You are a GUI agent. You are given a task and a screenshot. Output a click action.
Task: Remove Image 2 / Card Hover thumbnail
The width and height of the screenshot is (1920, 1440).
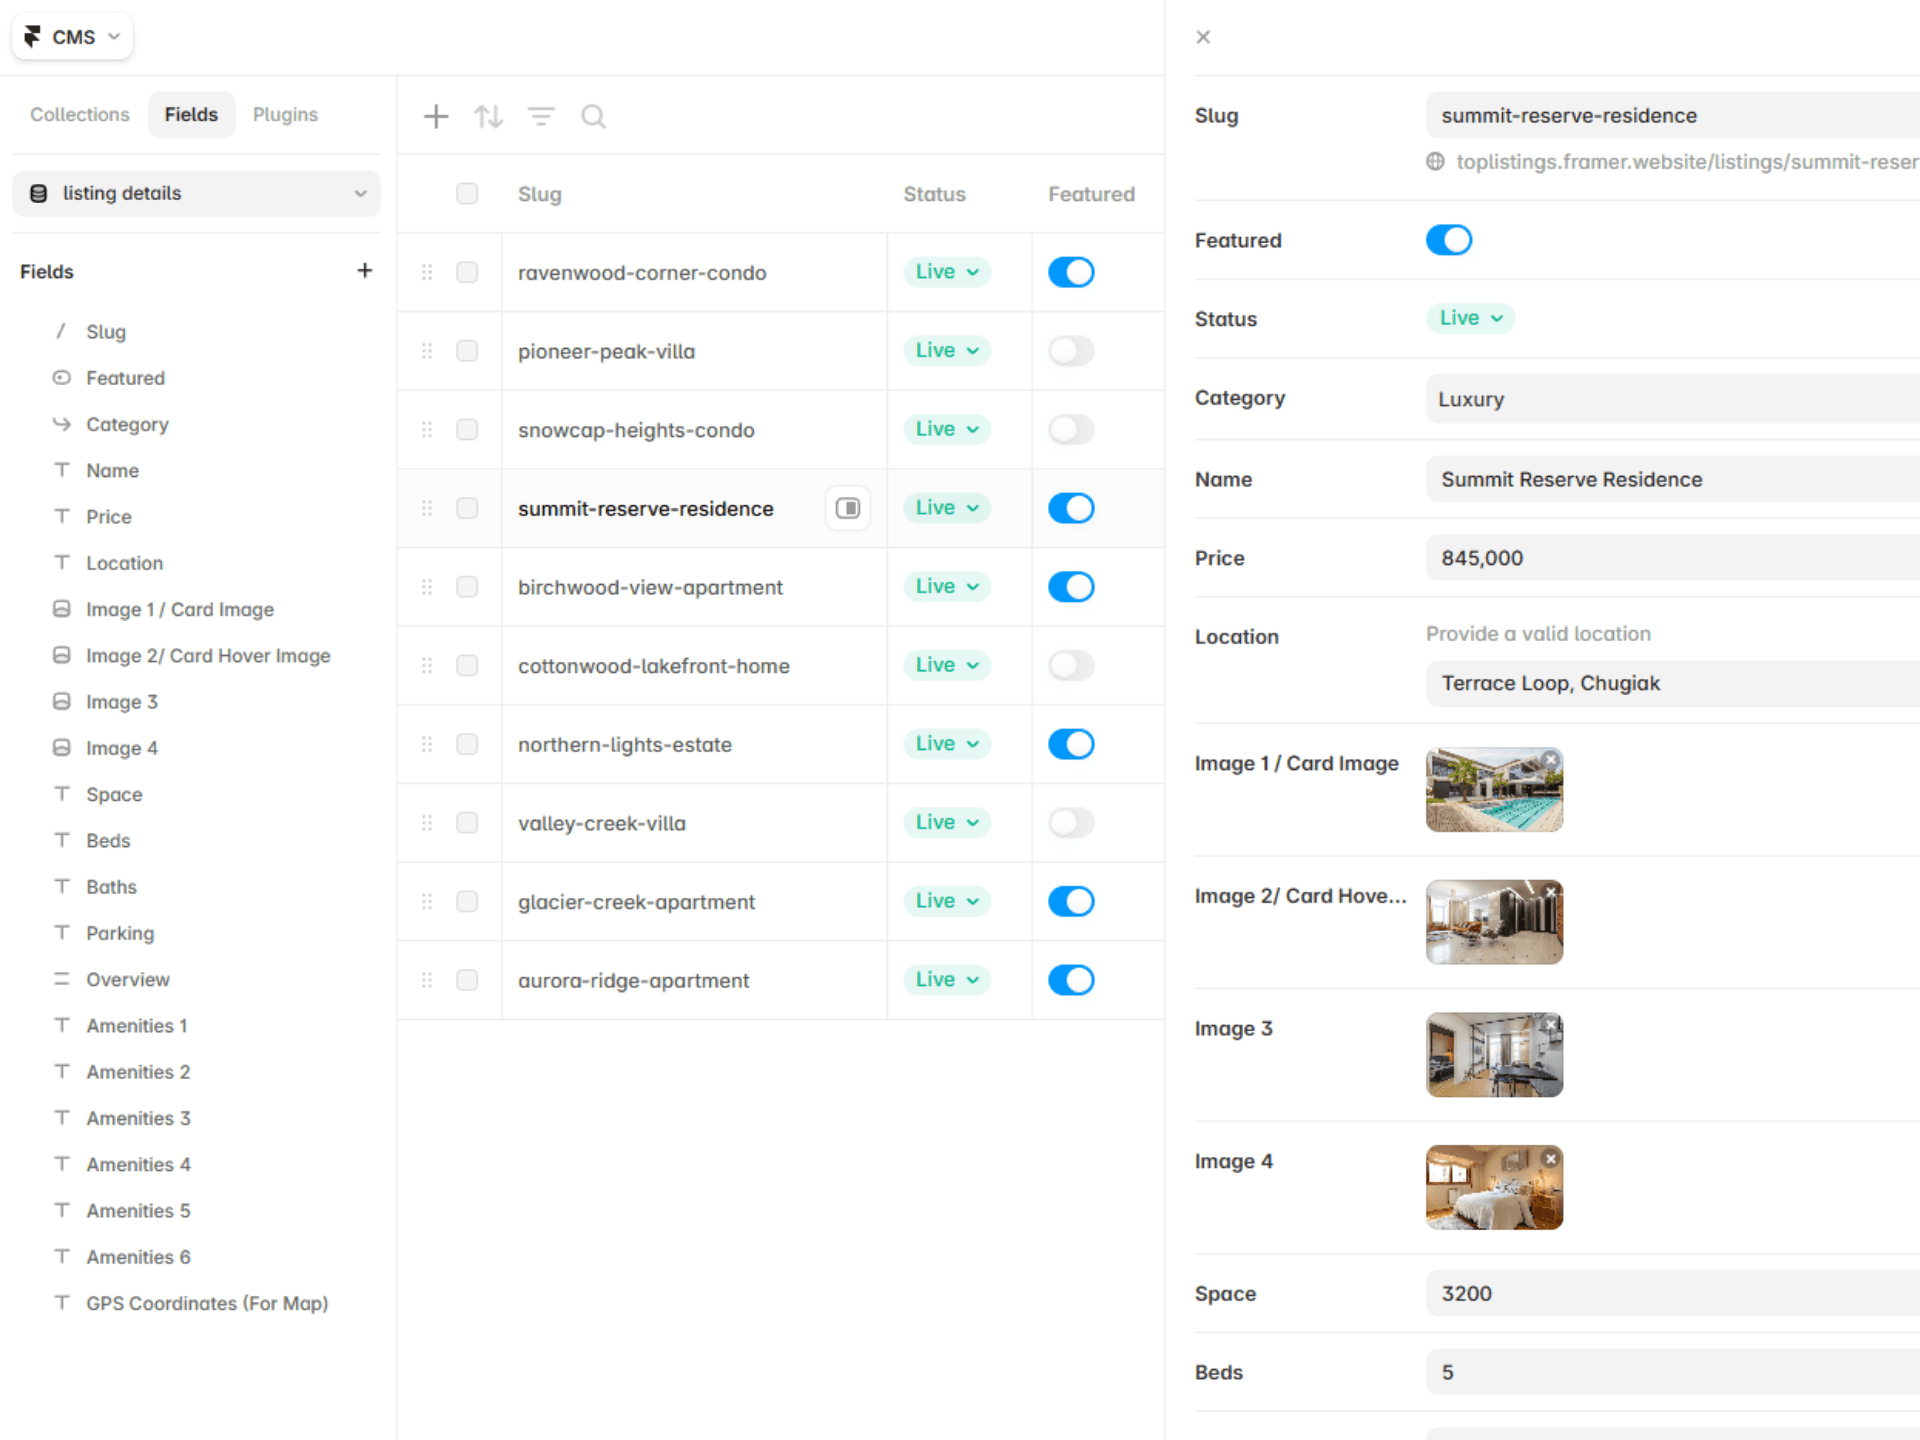point(1551,892)
